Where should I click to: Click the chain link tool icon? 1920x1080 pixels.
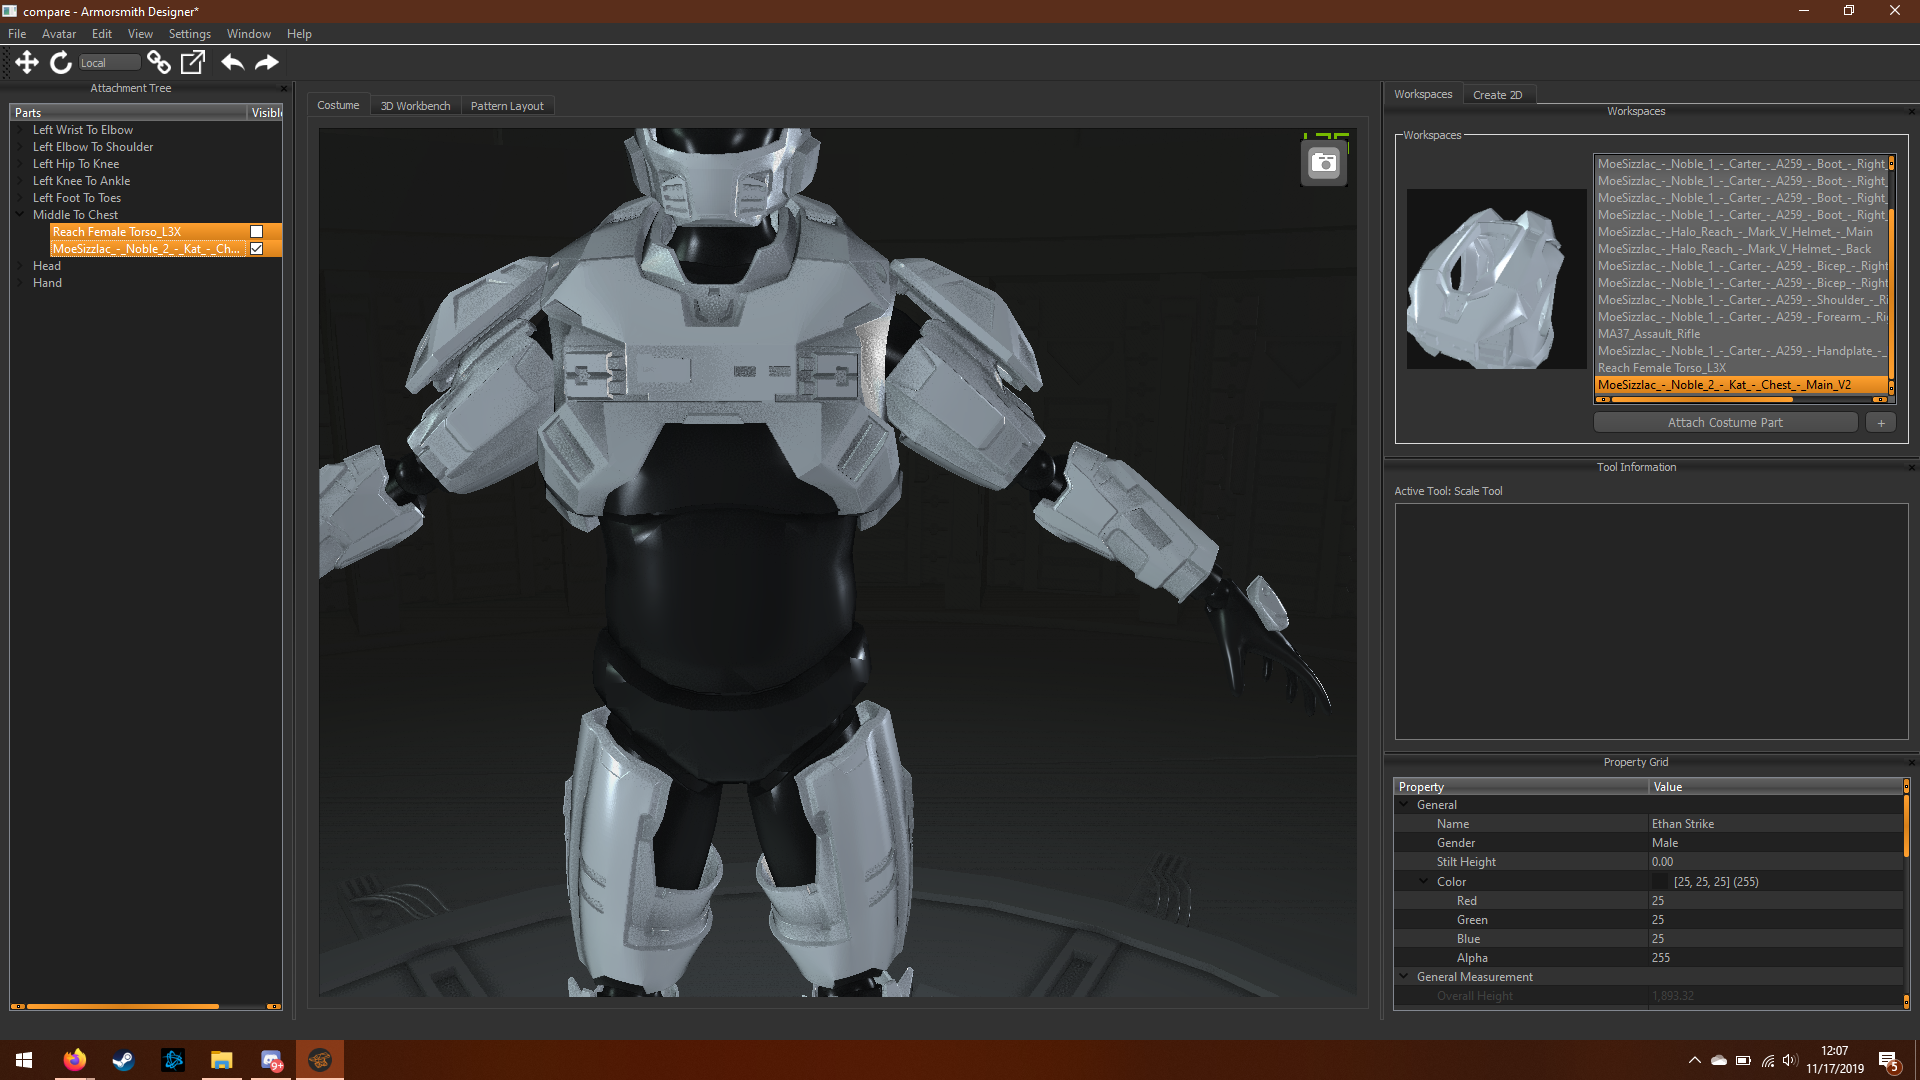pos(158,62)
